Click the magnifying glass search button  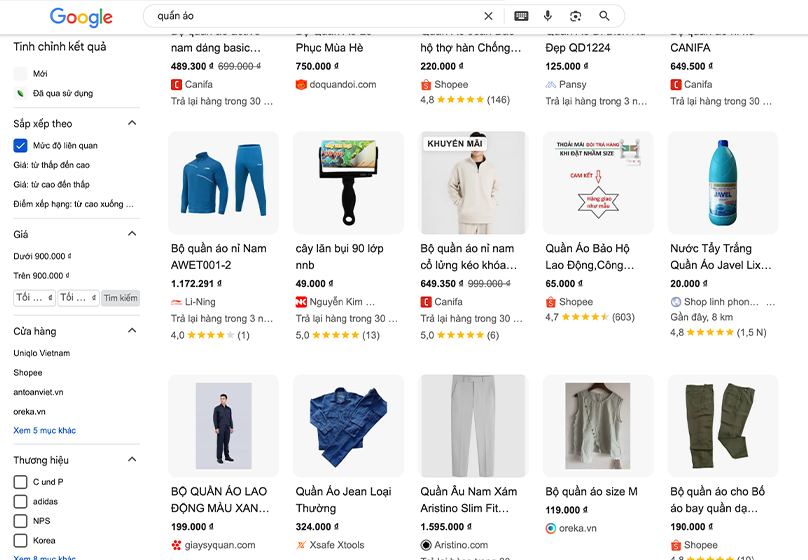coord(604,16)
